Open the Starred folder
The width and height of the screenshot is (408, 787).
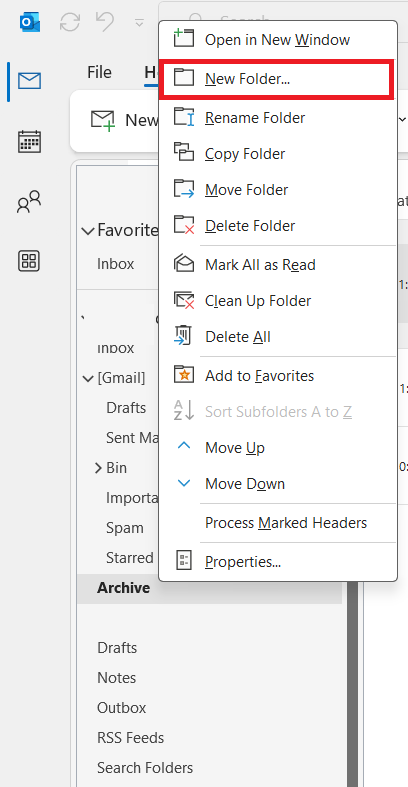[x=129, y=558]
